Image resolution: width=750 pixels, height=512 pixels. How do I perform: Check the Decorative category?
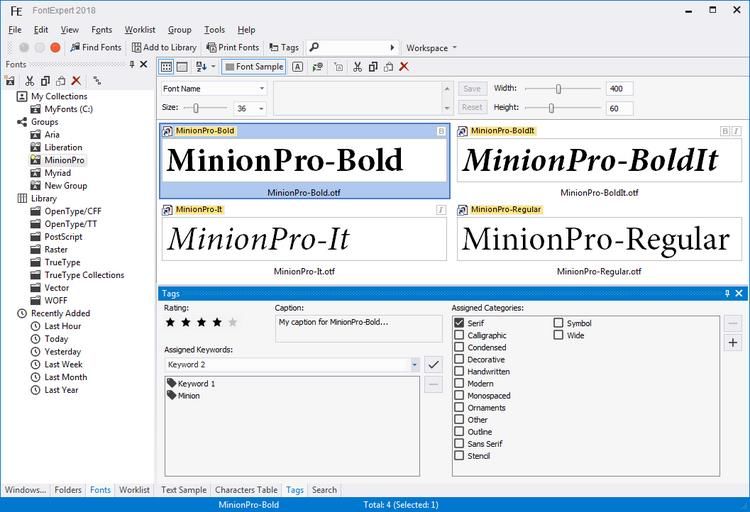459,359
